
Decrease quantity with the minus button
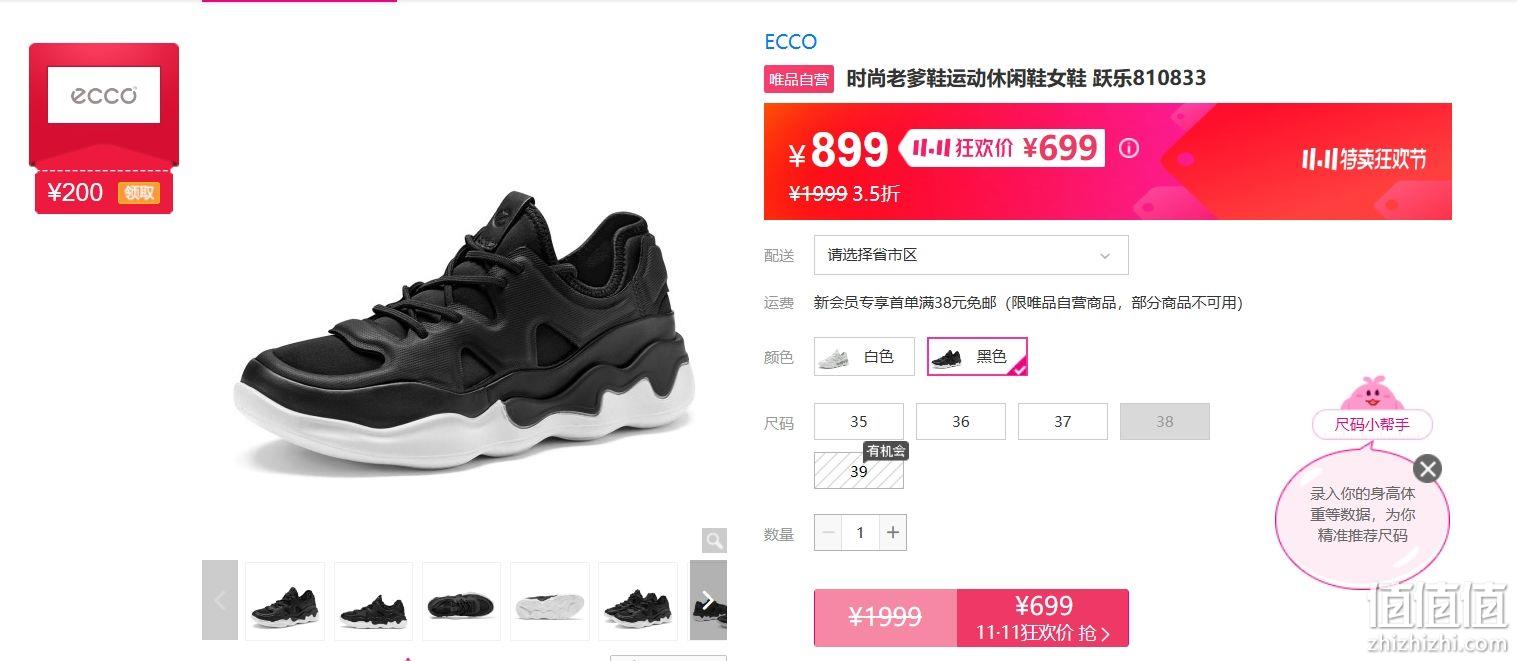click(828, 533)
